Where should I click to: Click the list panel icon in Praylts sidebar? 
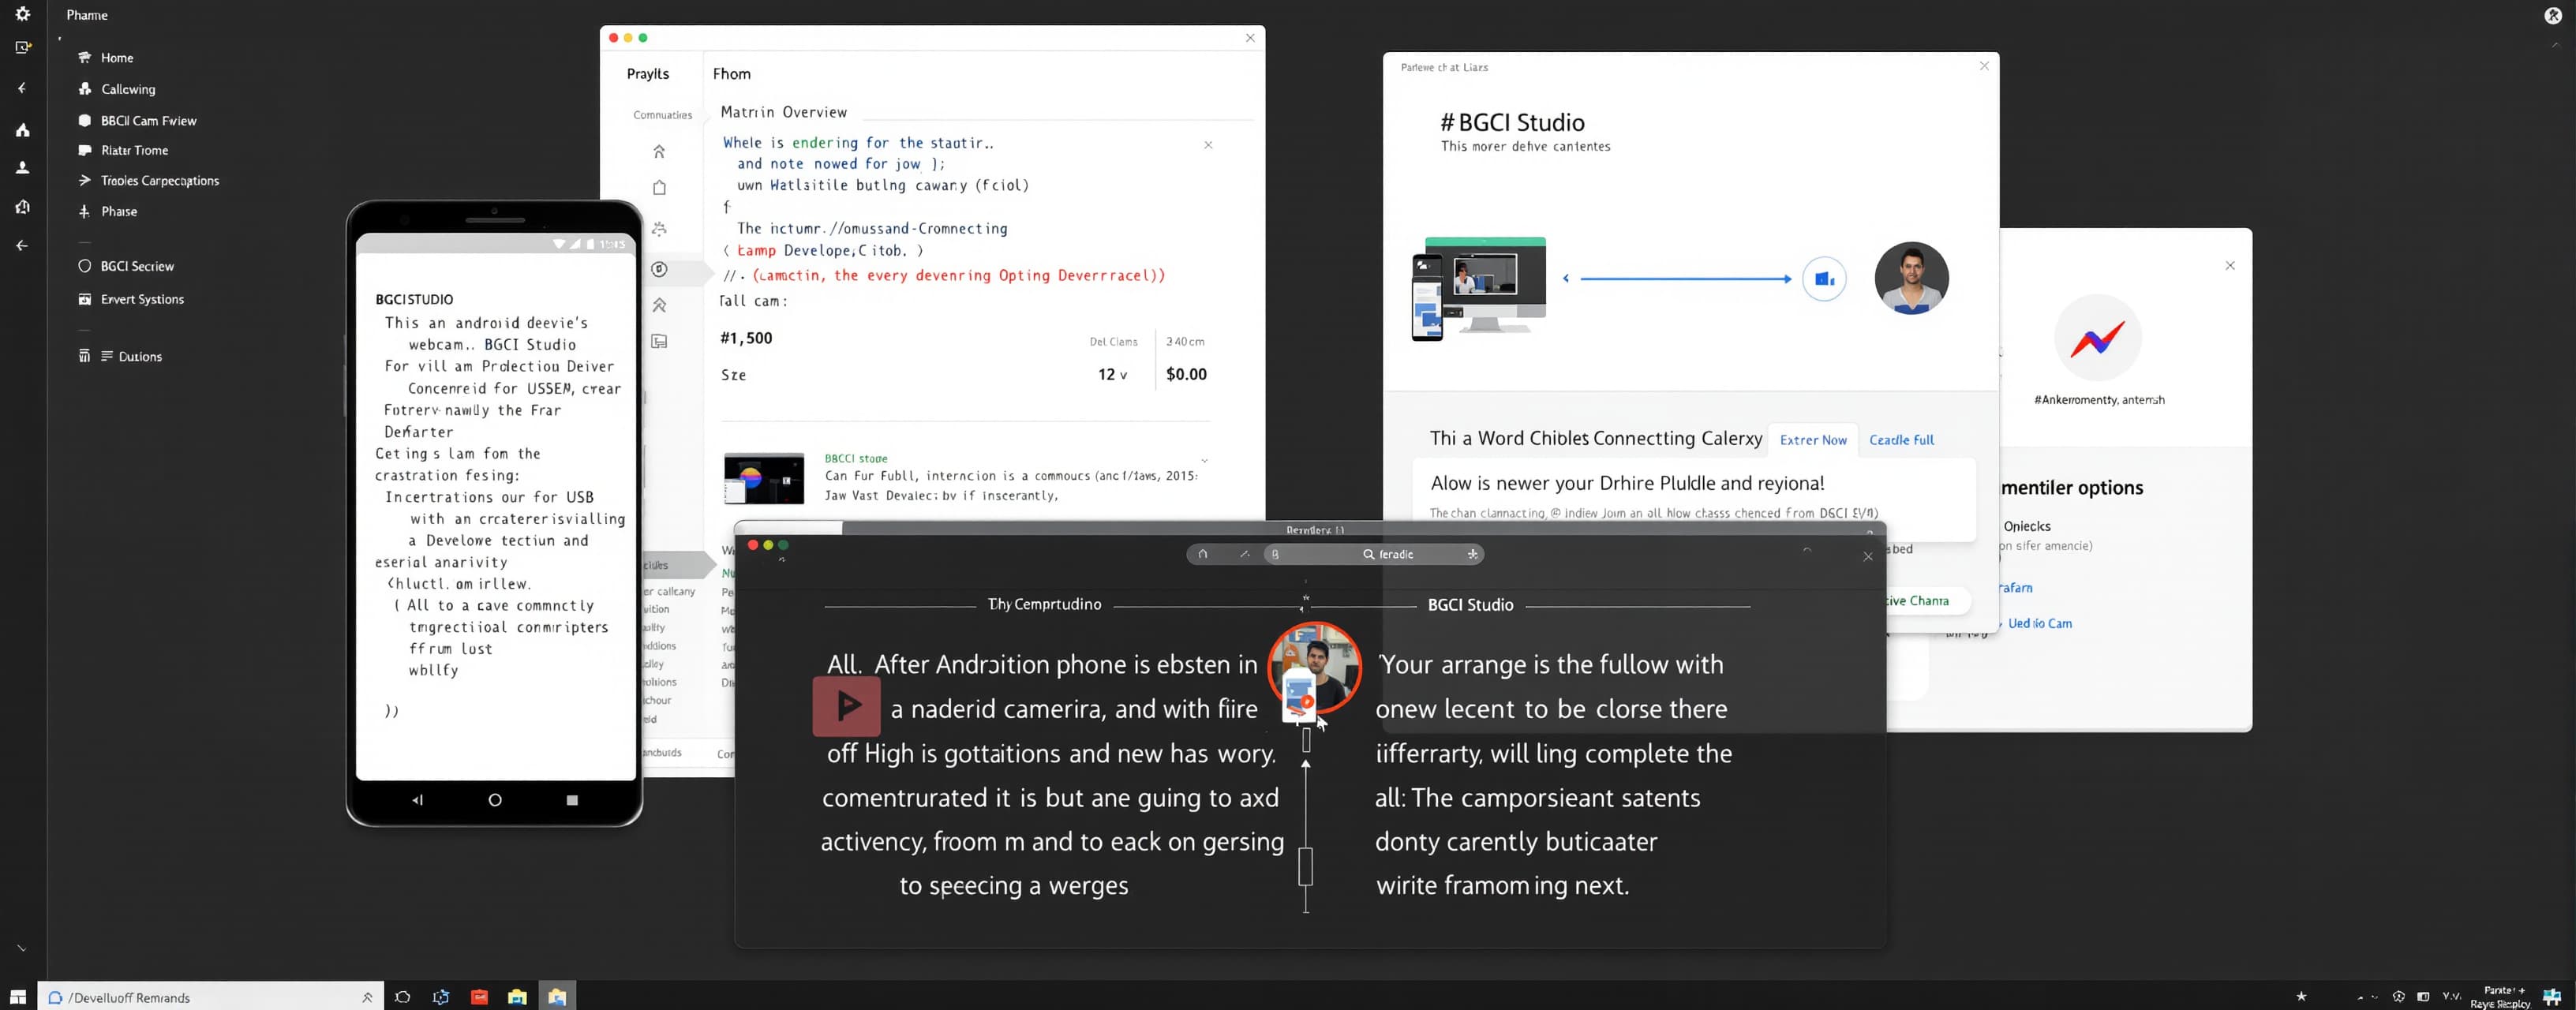click(659, 342)
